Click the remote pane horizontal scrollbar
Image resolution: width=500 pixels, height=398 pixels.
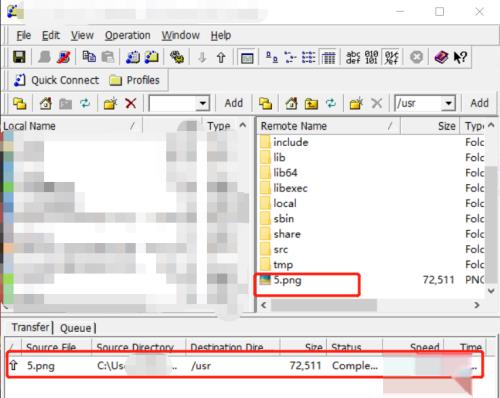[370, 305]
